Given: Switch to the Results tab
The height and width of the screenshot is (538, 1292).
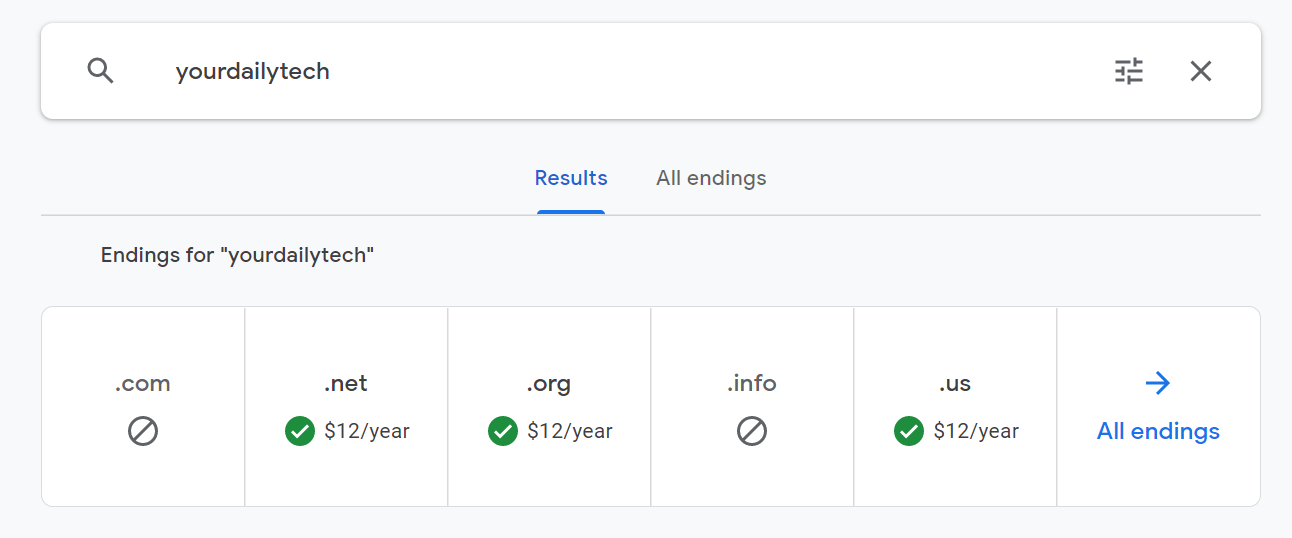Looking at the screenshot, I should click(571, 179).
